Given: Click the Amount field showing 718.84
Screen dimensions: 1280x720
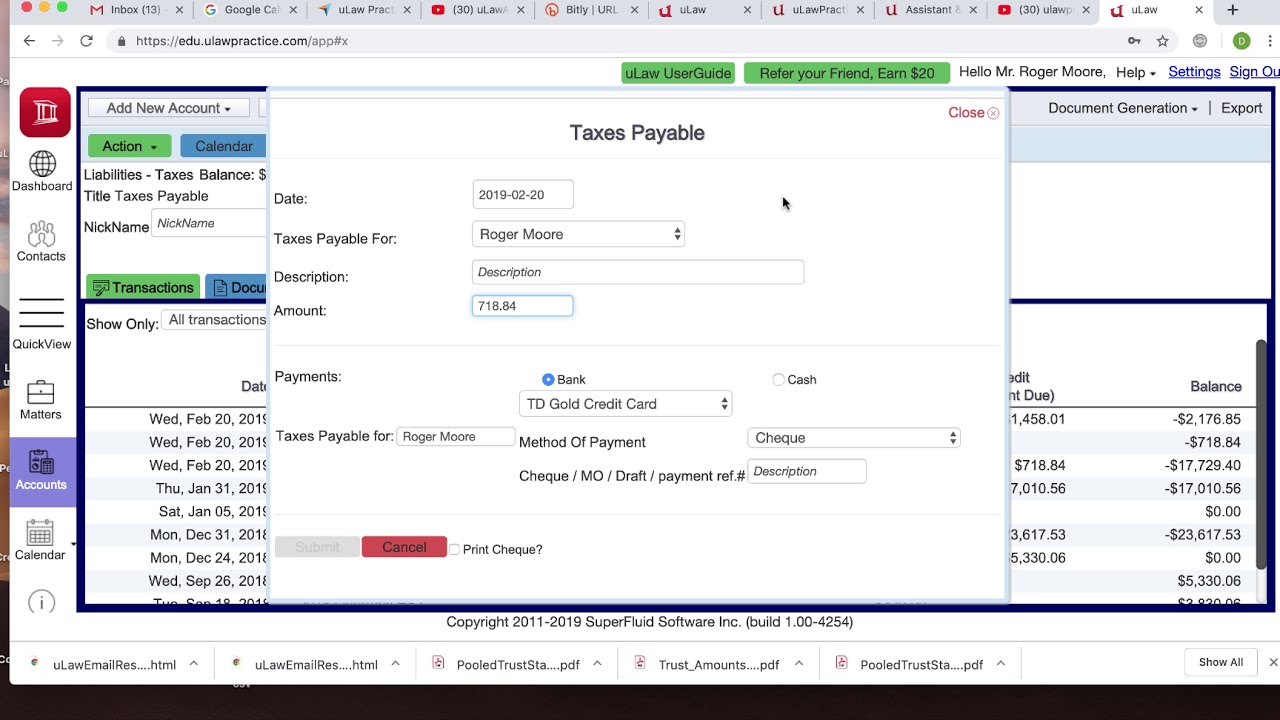Looking at the screenshot, I should (522, 306).
